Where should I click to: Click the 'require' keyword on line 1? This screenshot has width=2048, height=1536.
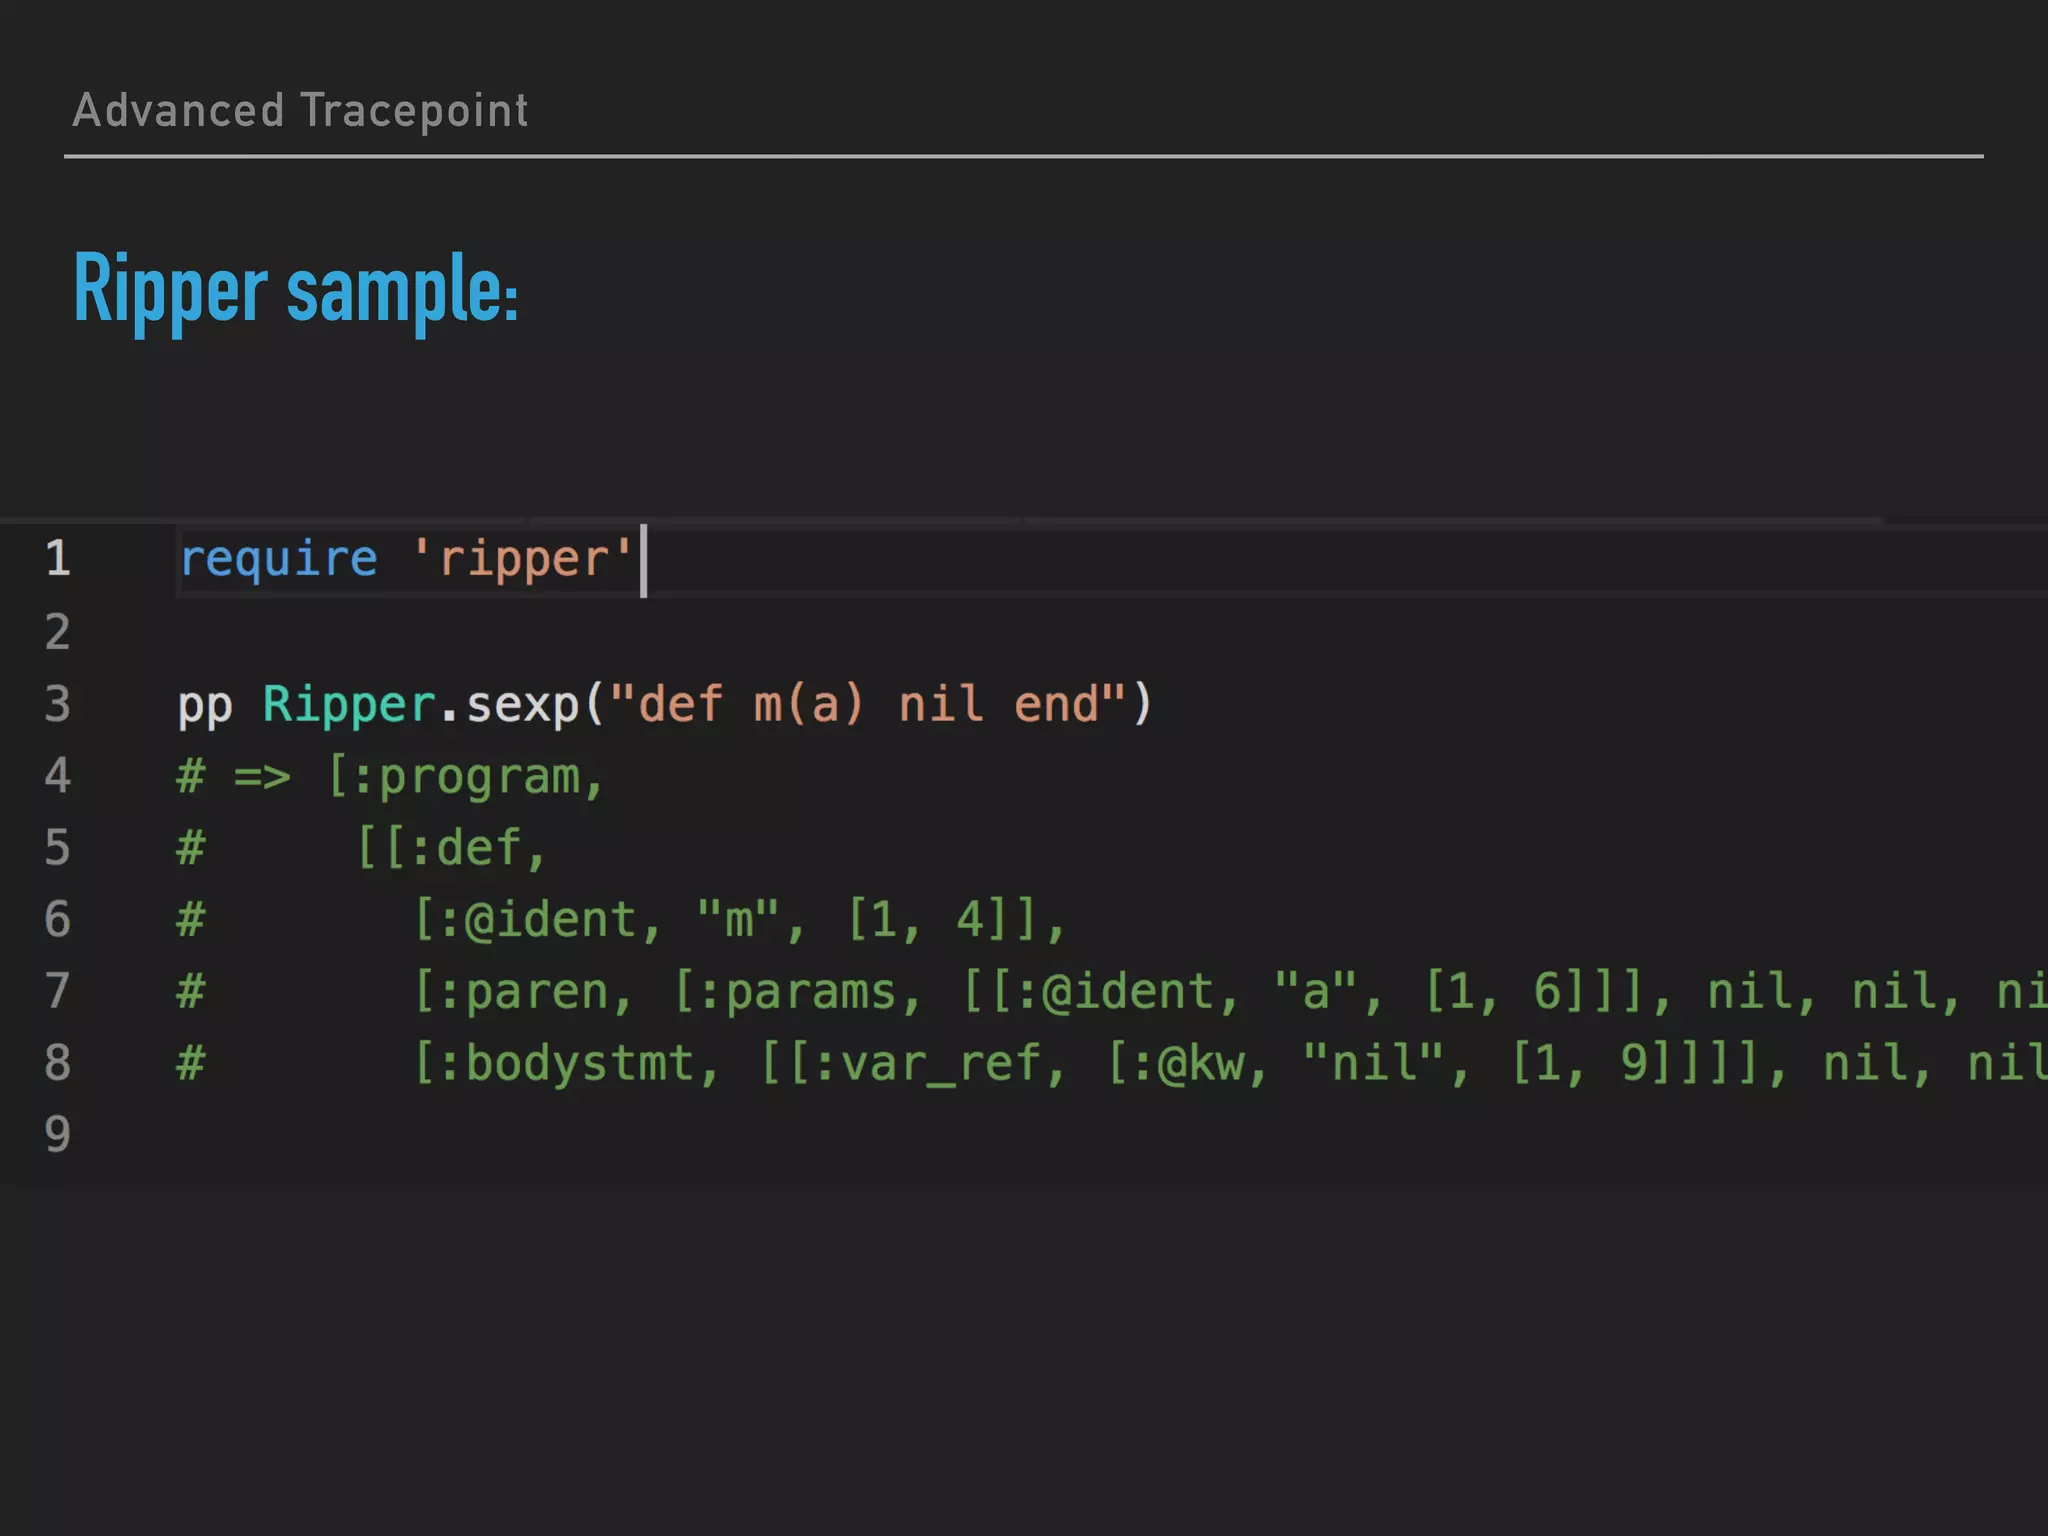tap(279, 558)
